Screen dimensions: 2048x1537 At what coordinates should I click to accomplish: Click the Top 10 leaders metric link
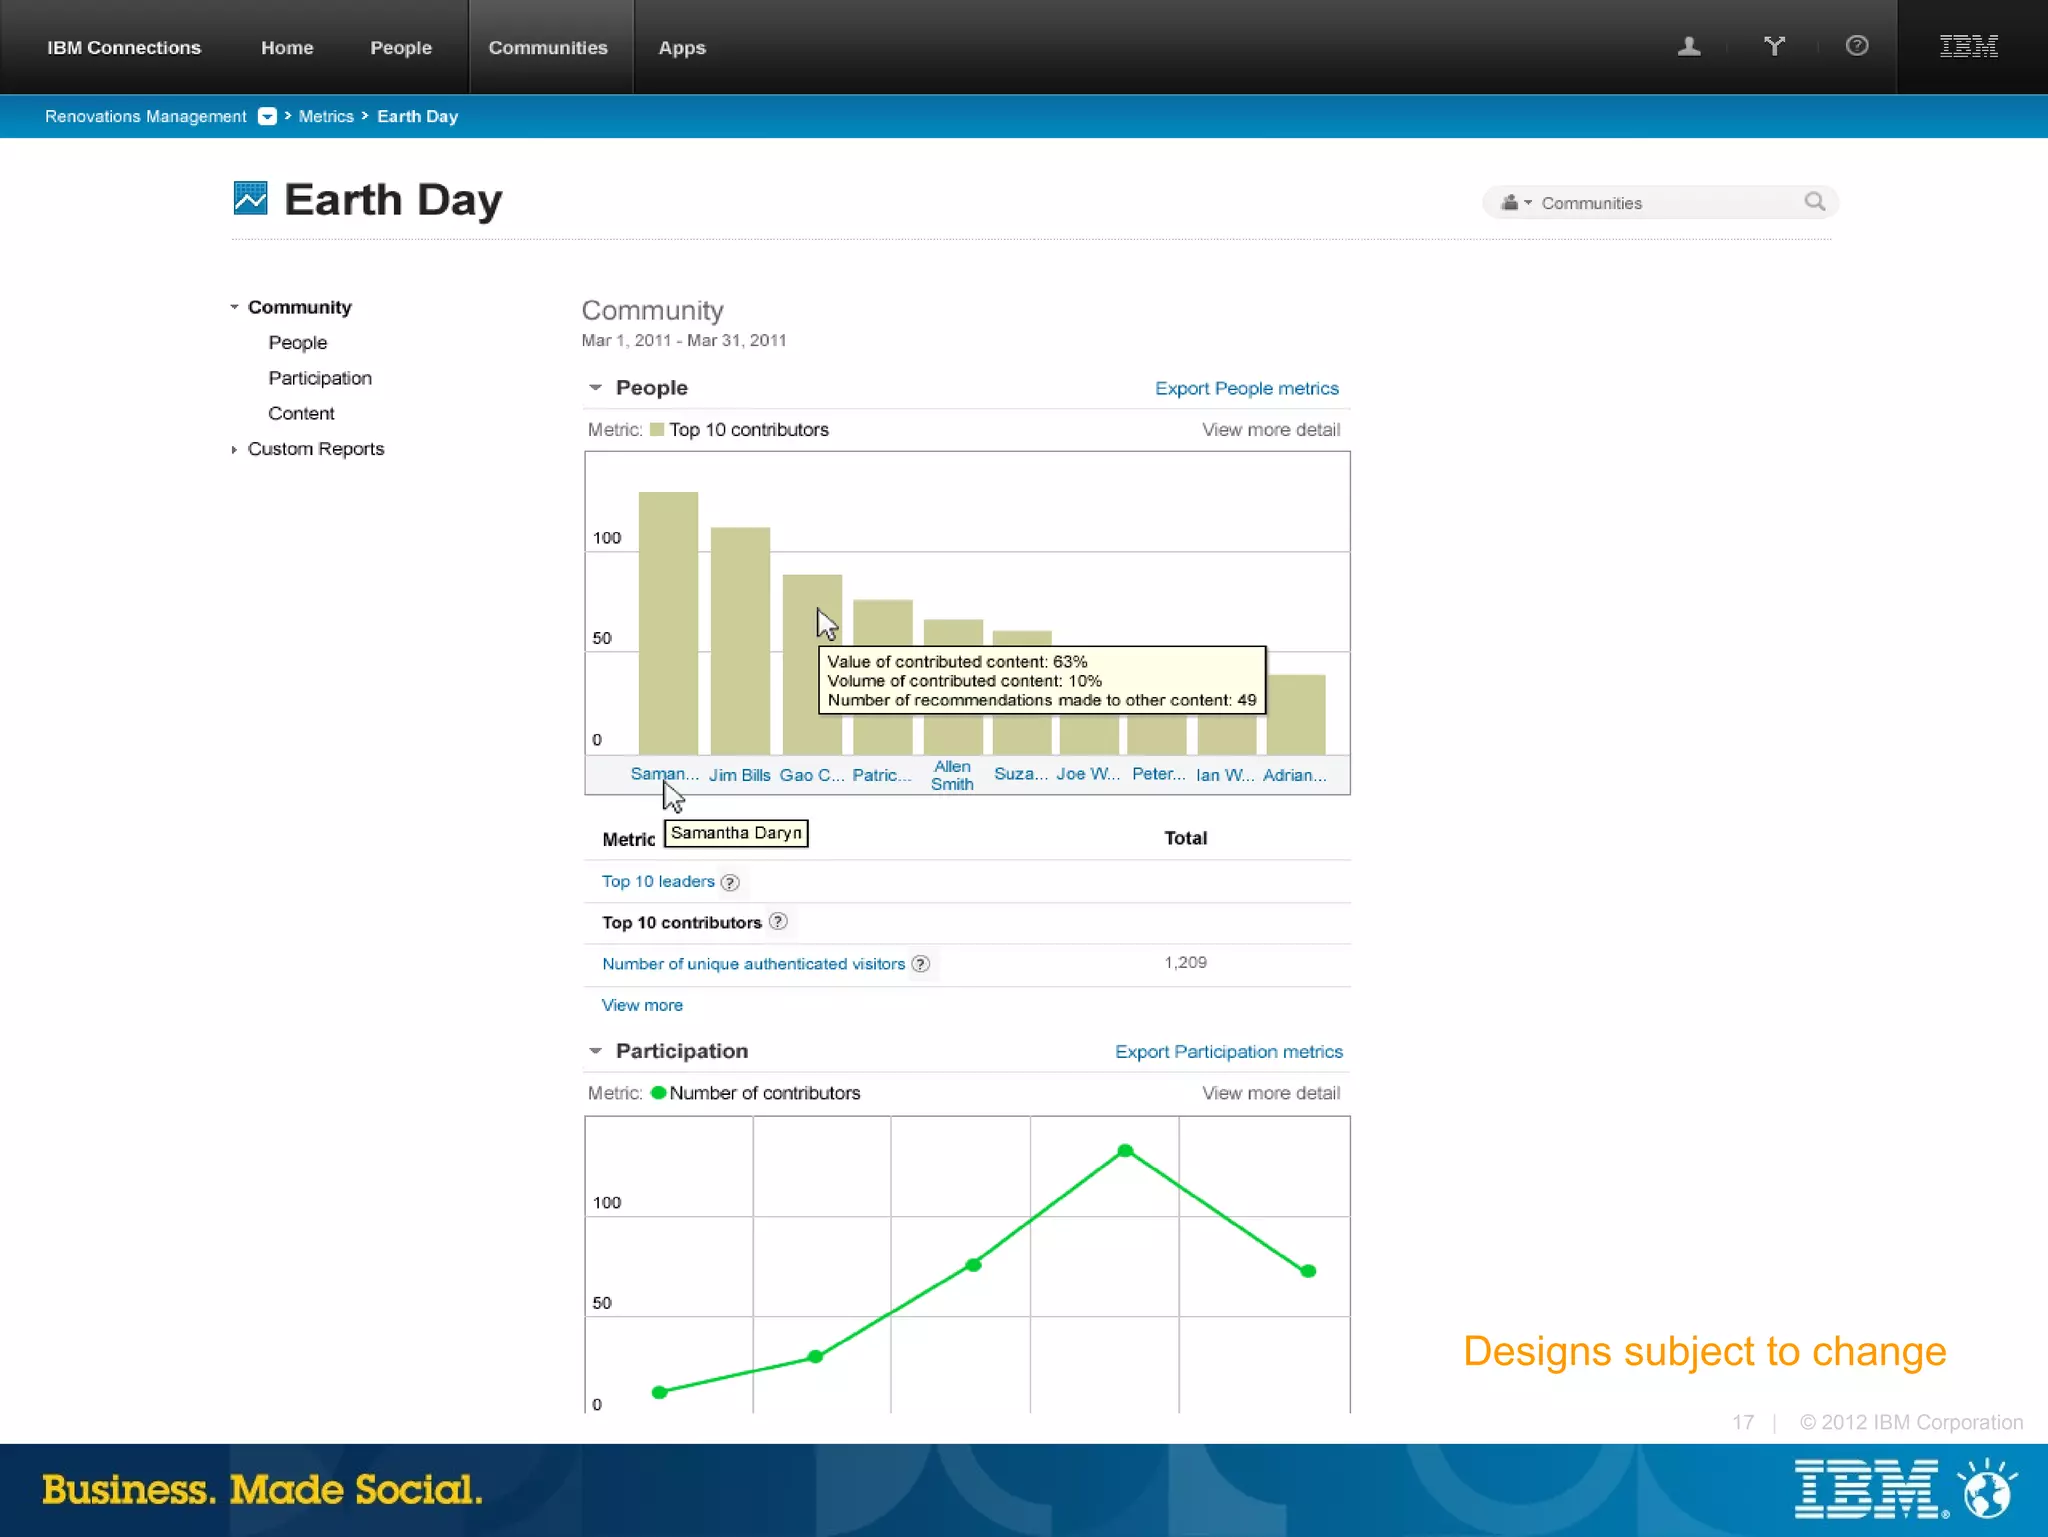[658, 881]
